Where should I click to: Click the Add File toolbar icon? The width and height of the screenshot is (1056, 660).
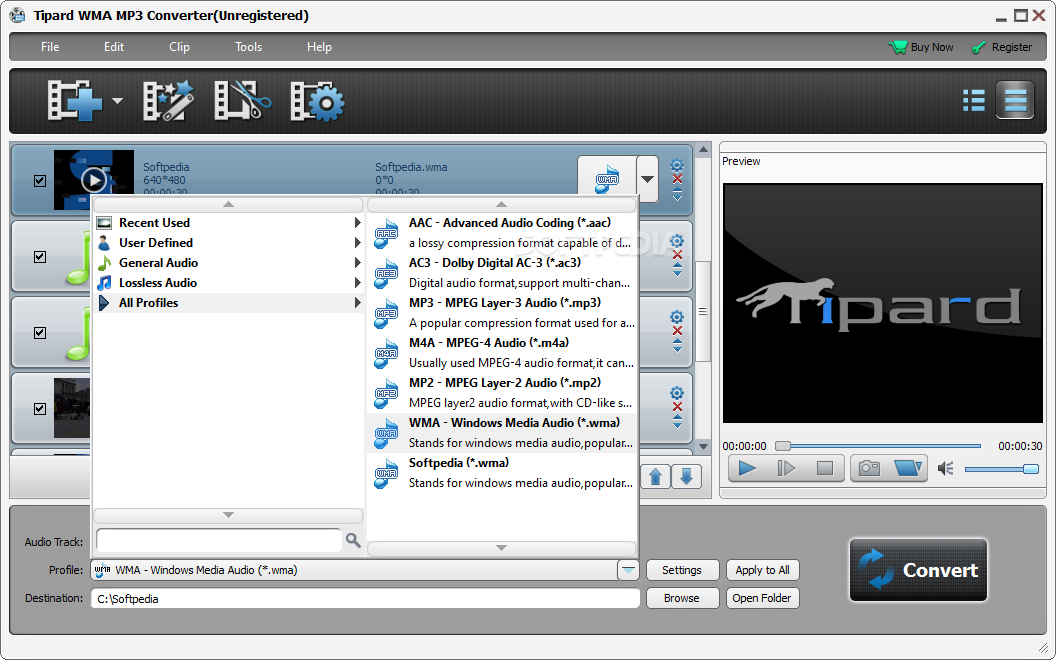(x=75, y=101)
